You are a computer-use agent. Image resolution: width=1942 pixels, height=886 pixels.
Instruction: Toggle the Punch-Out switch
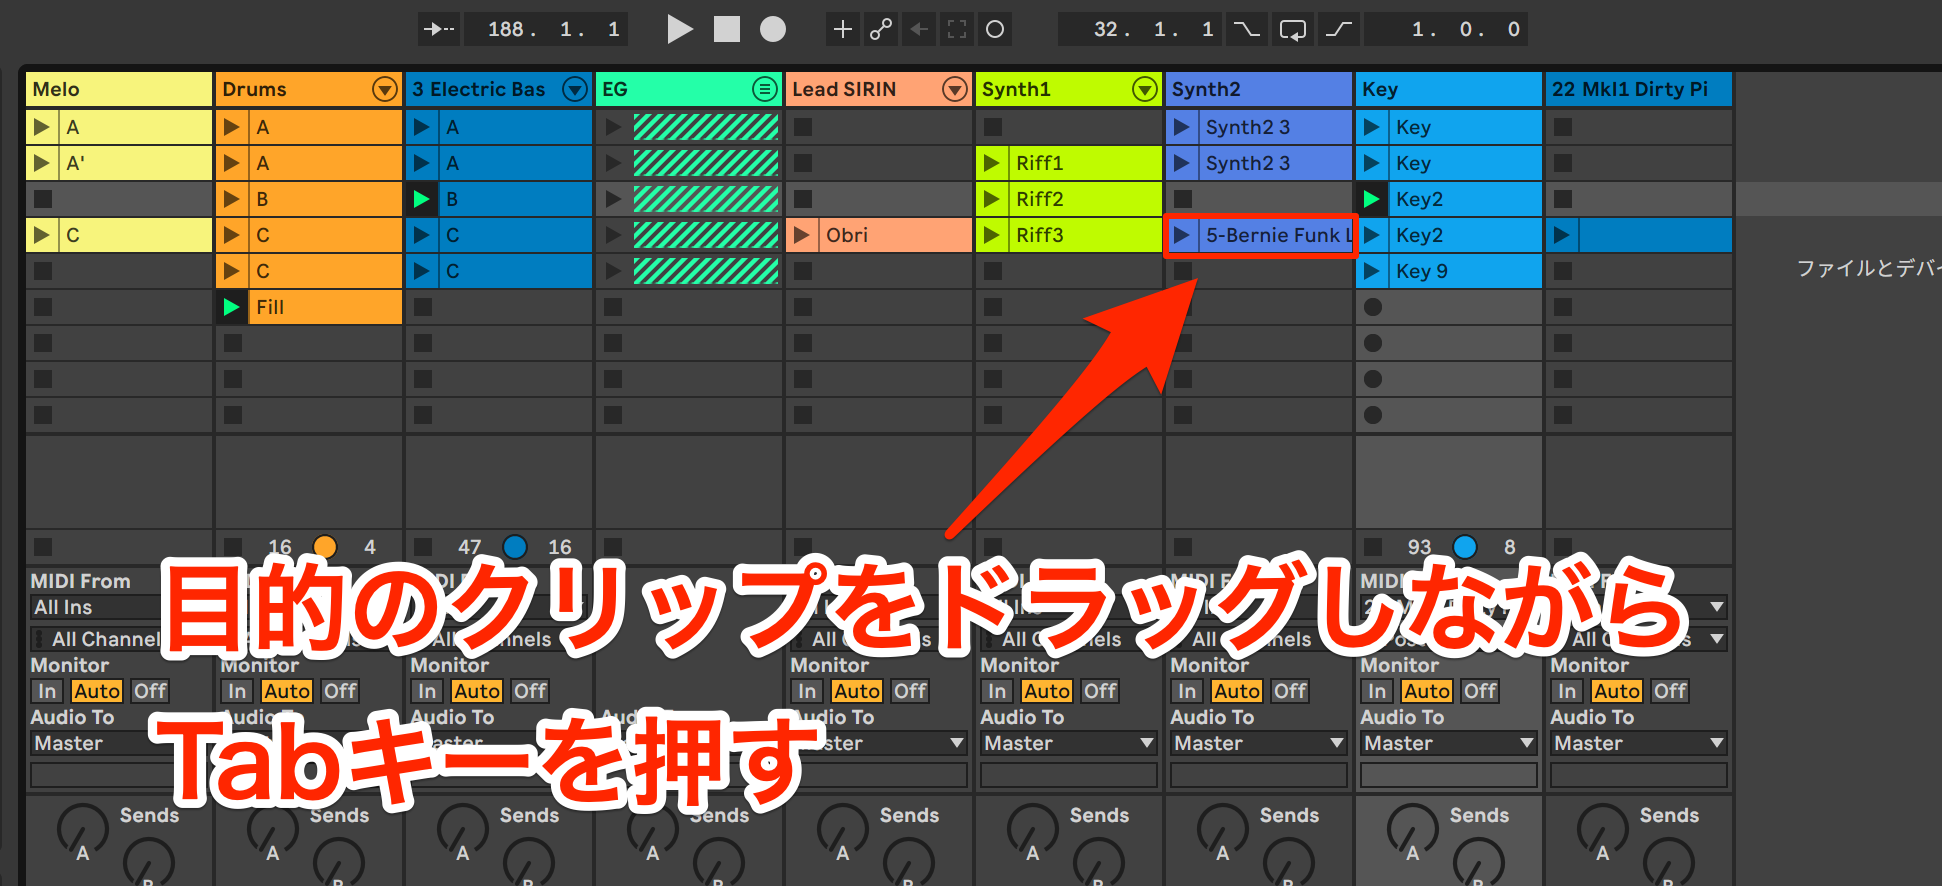click(x=1339, y=29)
